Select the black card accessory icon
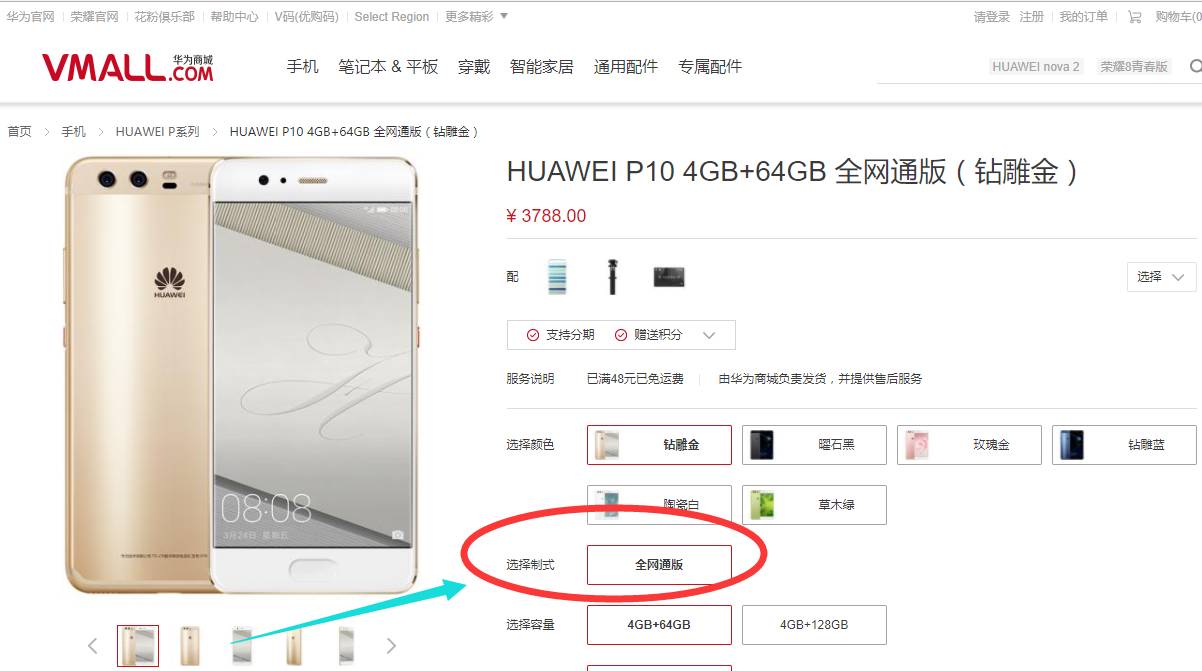Screen dimensions: 1202x671 [x=668, y=277]
